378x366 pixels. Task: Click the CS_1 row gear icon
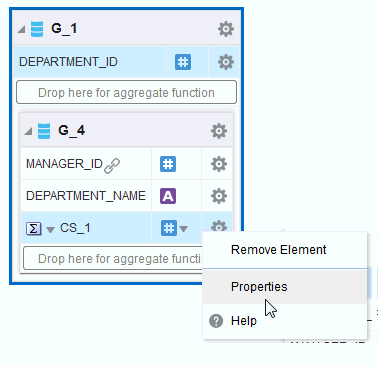tap(219, 226)
